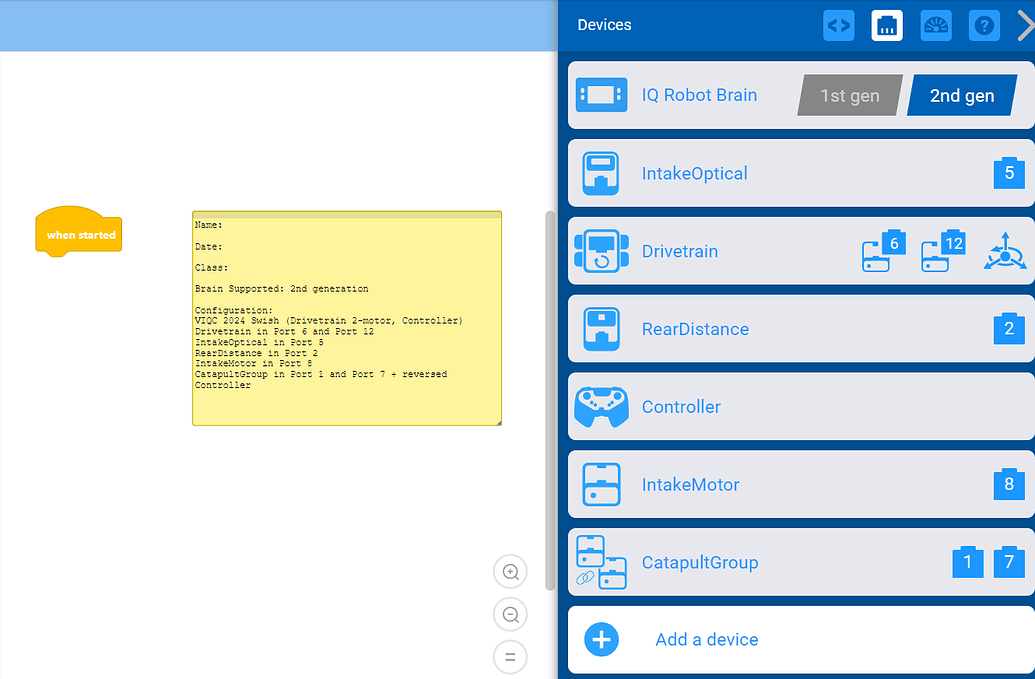The height and width of the screenshot is (679, 1035).
Task: Select the 2nd gen brain option
Action: click(x=959, y=95)
